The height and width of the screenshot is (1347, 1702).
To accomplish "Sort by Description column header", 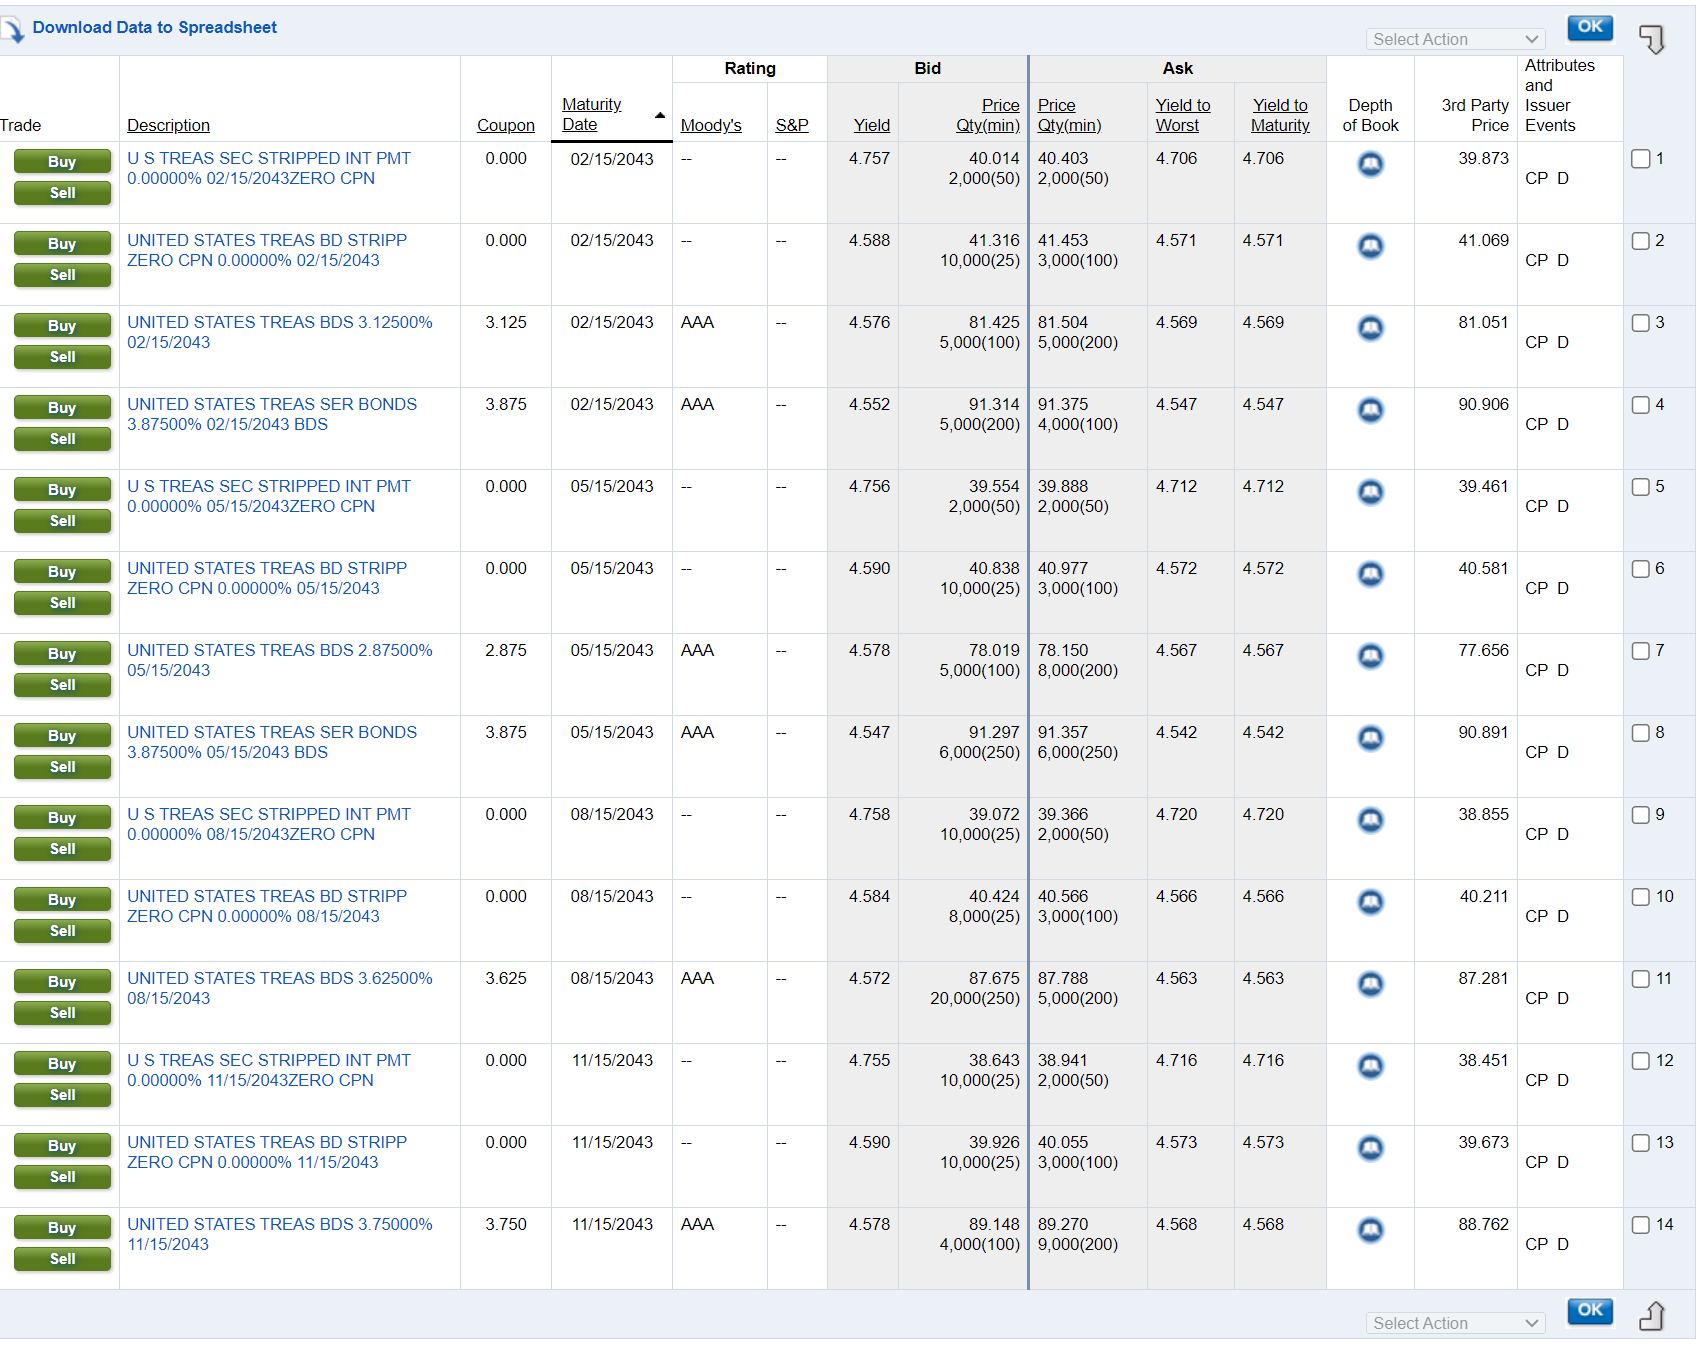I will (x=168, y=125).
